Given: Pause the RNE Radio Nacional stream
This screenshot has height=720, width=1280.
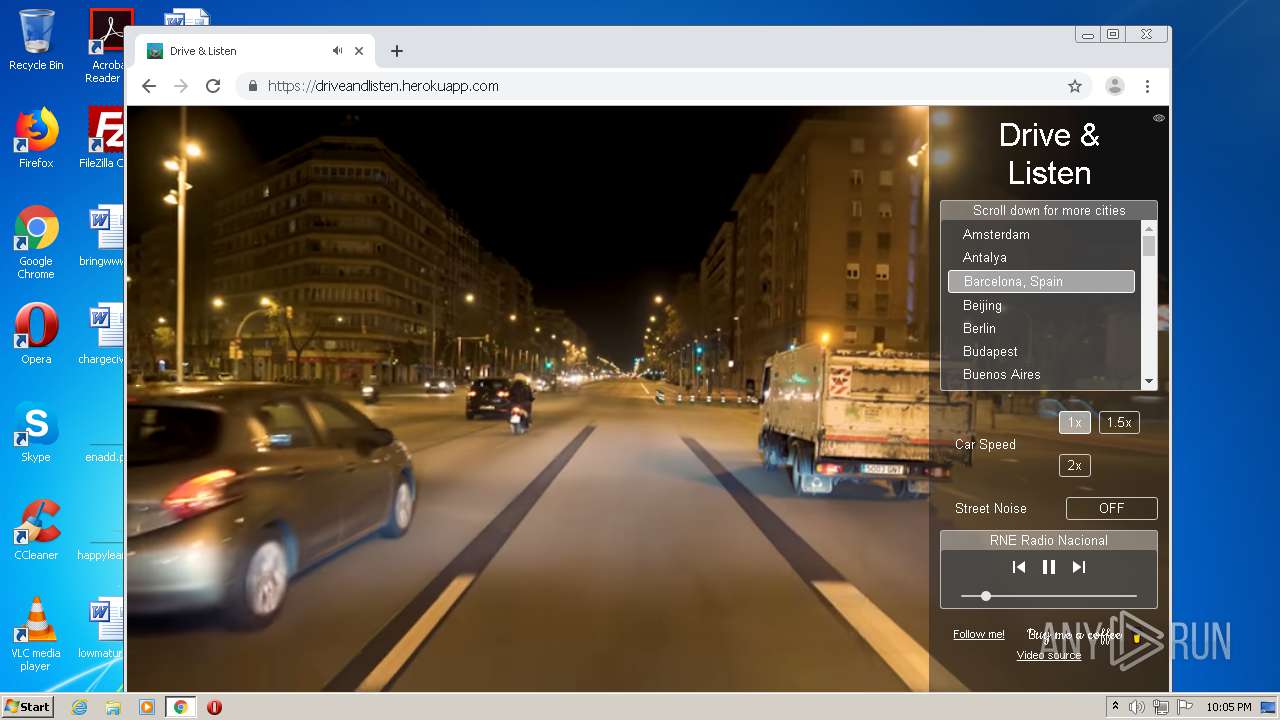Looking at the screenshot, I should click(1048, 567).
